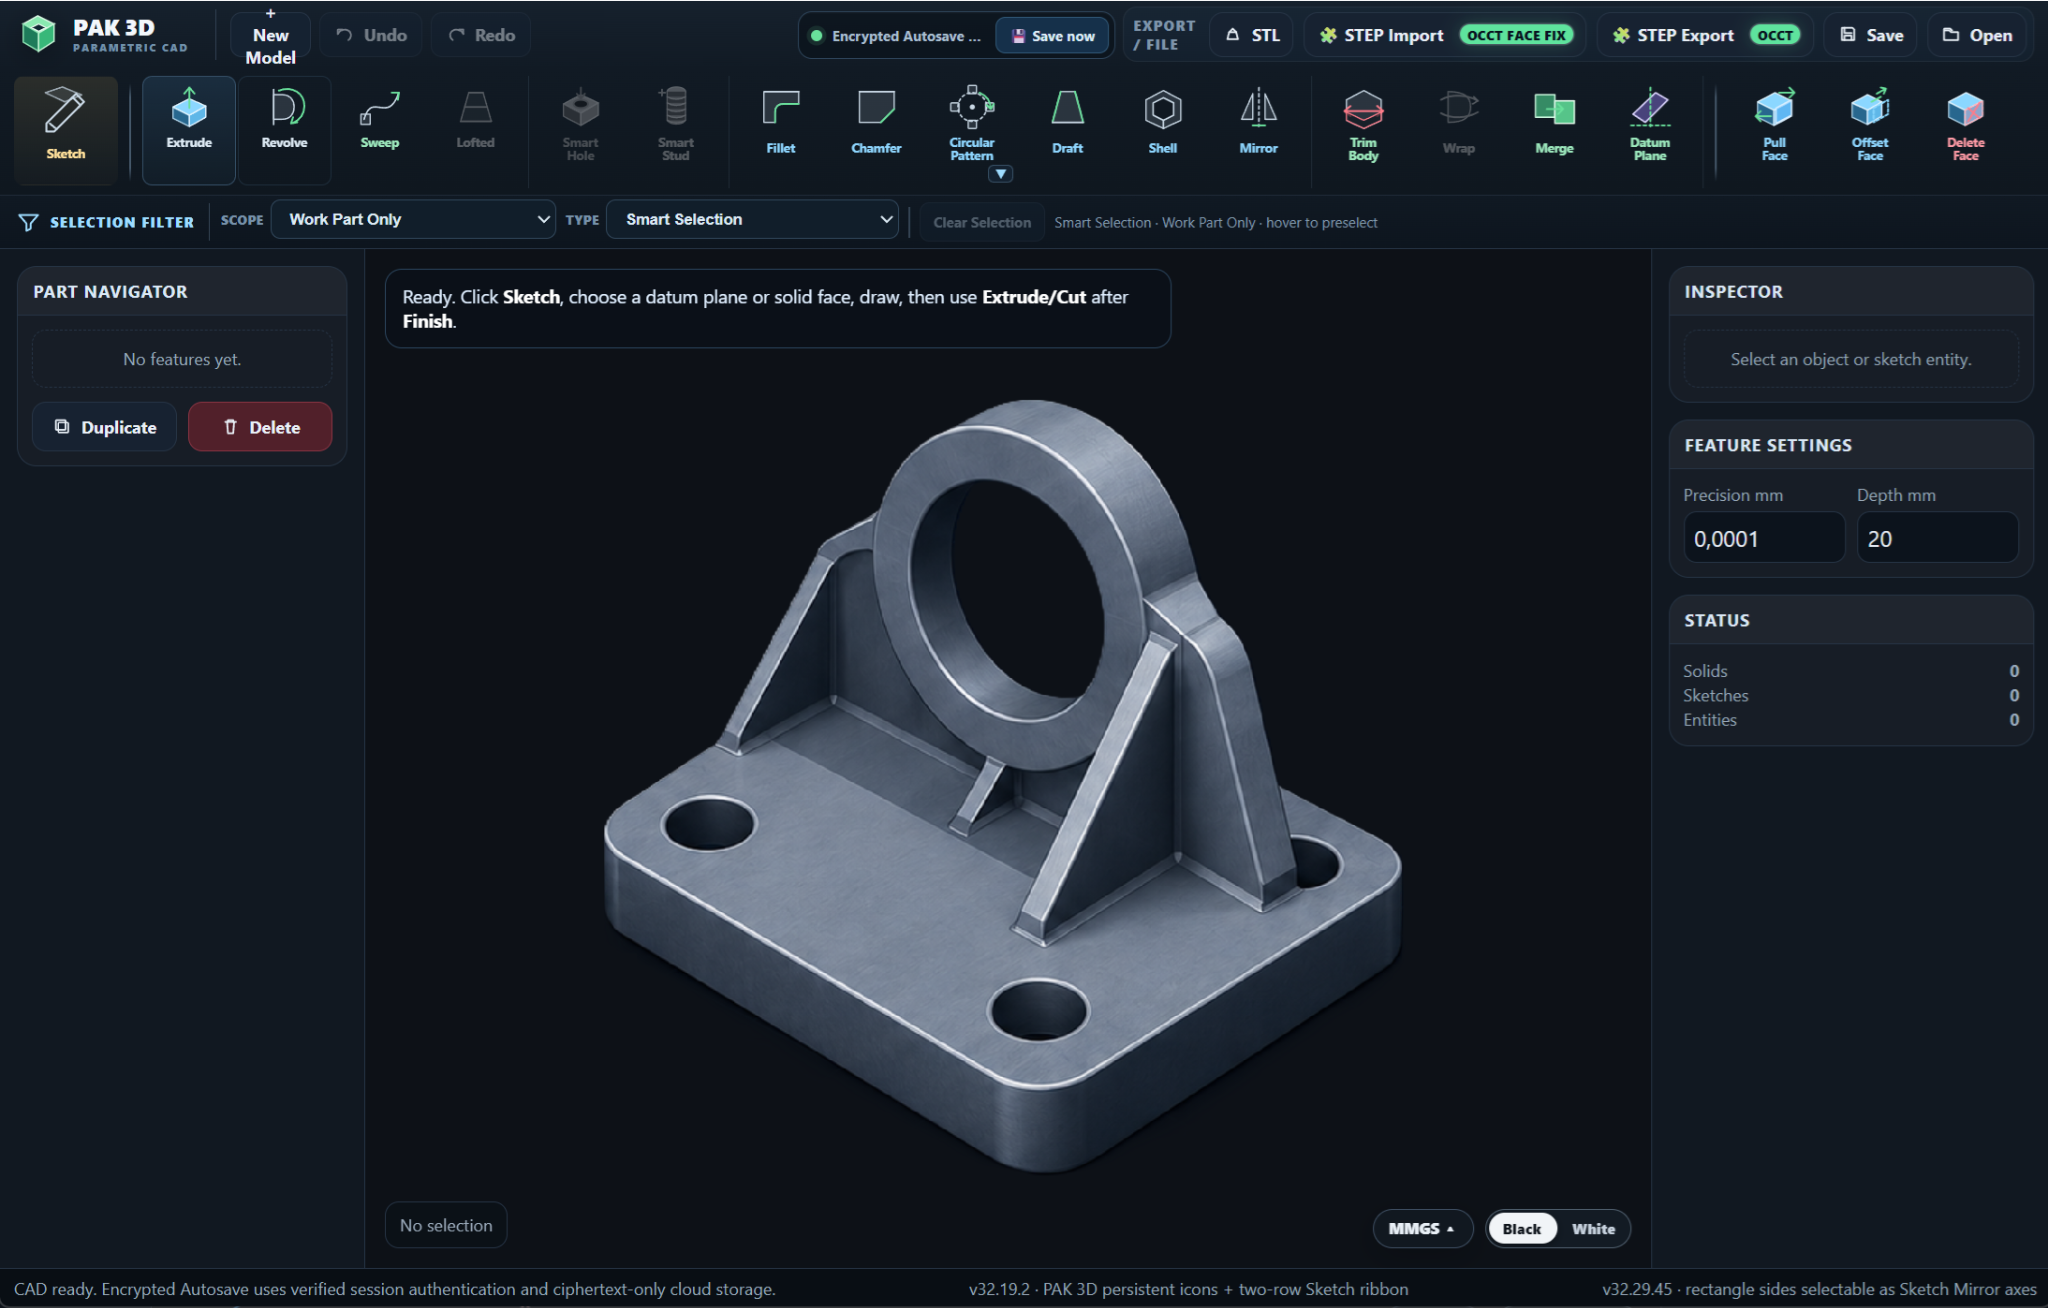
Task: Choose the Delete Face tool
Action: click(1965, 124)
